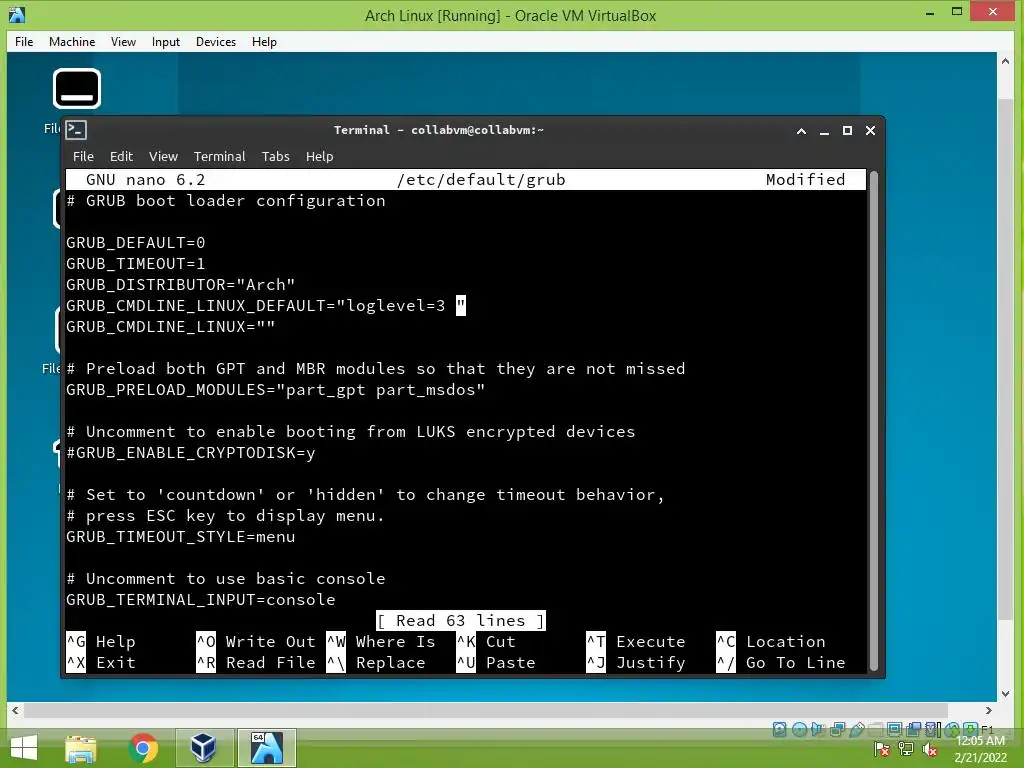Click the terminal window icon in title bar
This screenshot has height=768, width=1024.
point(76,130)
